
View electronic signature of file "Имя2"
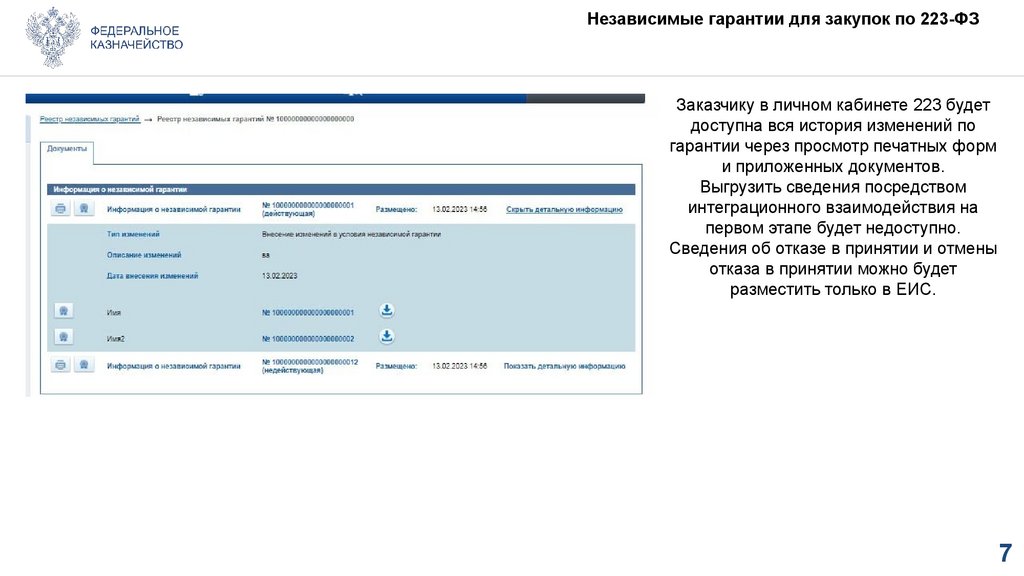click(x=63, y=337)
